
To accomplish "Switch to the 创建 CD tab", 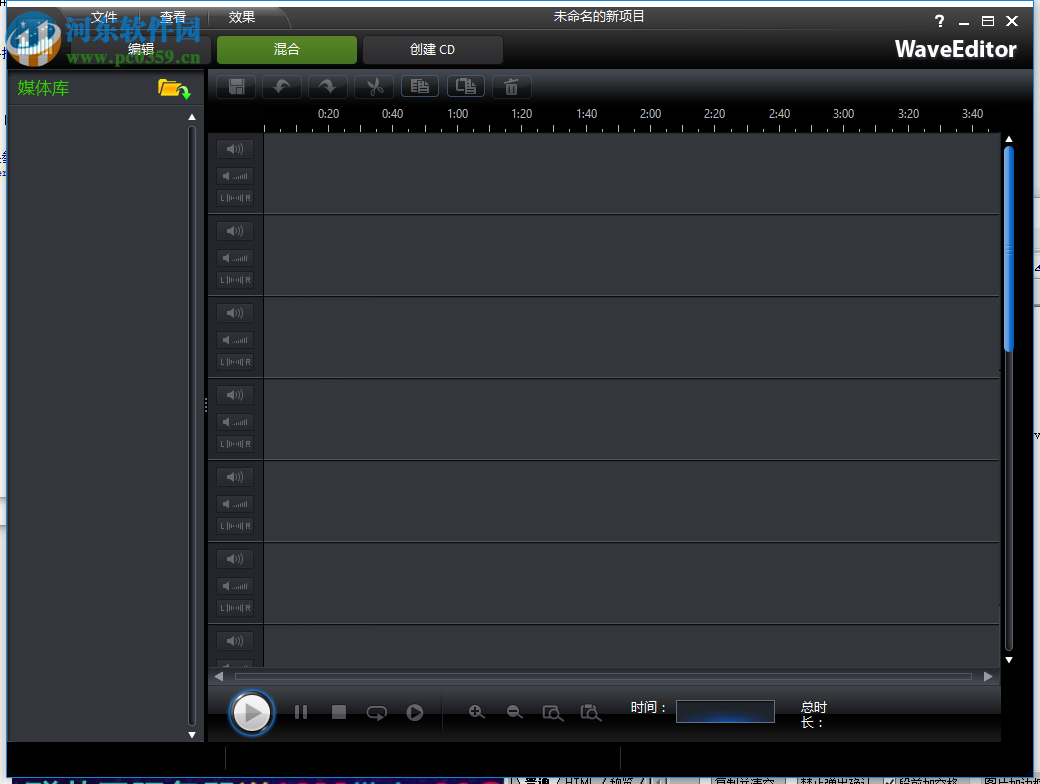I will pyautogui.click(x=432, y=49).
